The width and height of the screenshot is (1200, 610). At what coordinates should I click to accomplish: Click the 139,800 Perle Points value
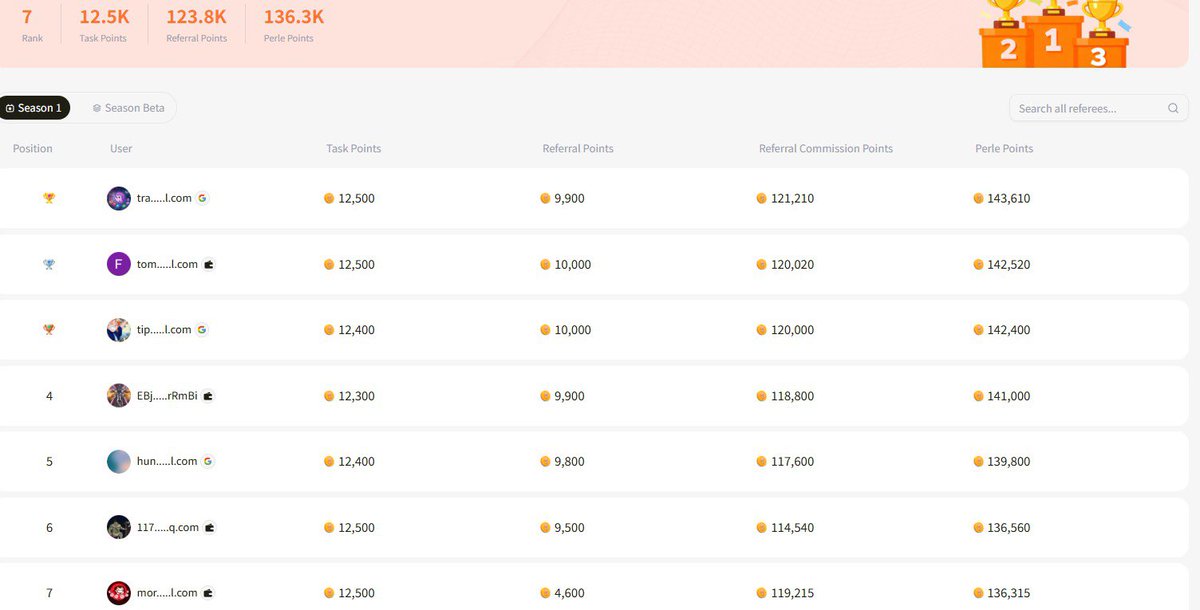click(x=1008, y=462)
